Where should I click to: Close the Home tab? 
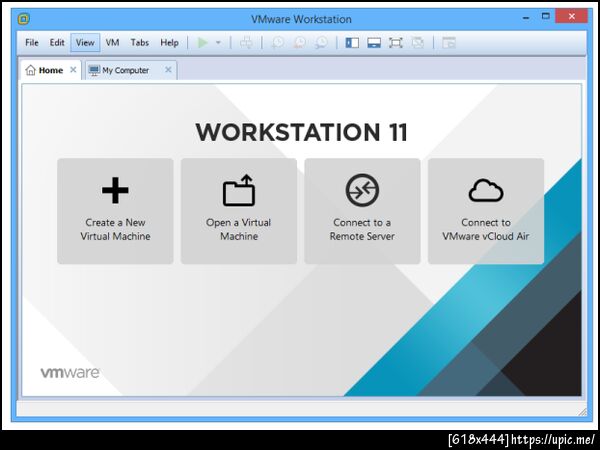[73, 70]
